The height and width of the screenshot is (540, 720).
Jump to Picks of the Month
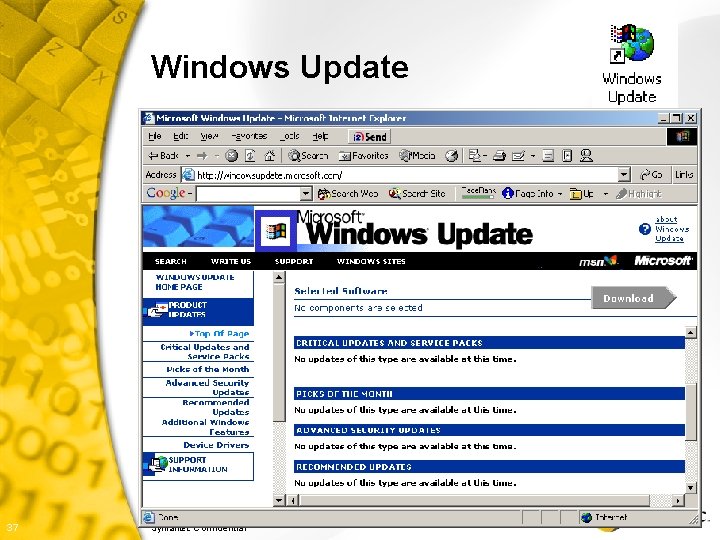pos(208,369)
